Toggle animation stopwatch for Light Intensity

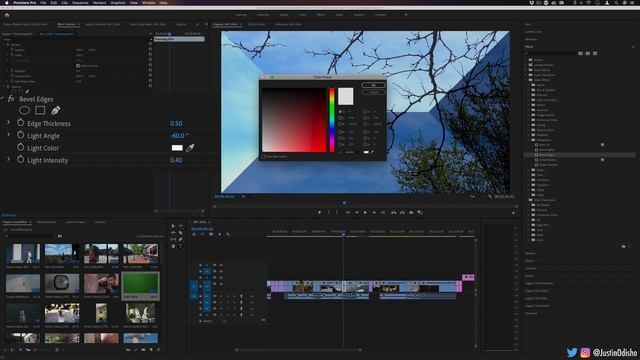tap(20, 160)
